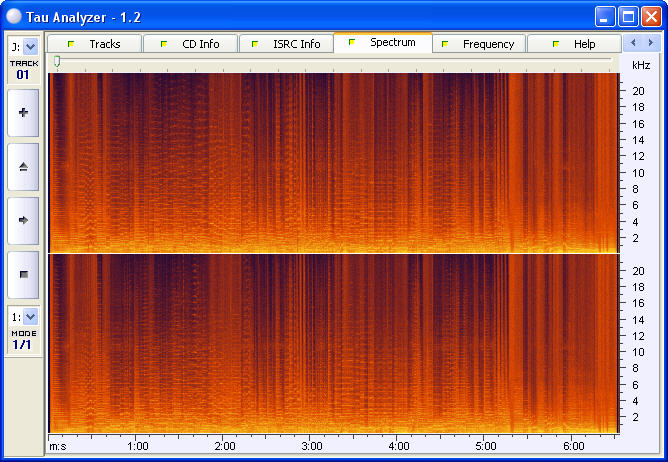Viewport: 668px width, 462px height.
Task: Maximize the Tau Analyzer window
Action: 628,15
